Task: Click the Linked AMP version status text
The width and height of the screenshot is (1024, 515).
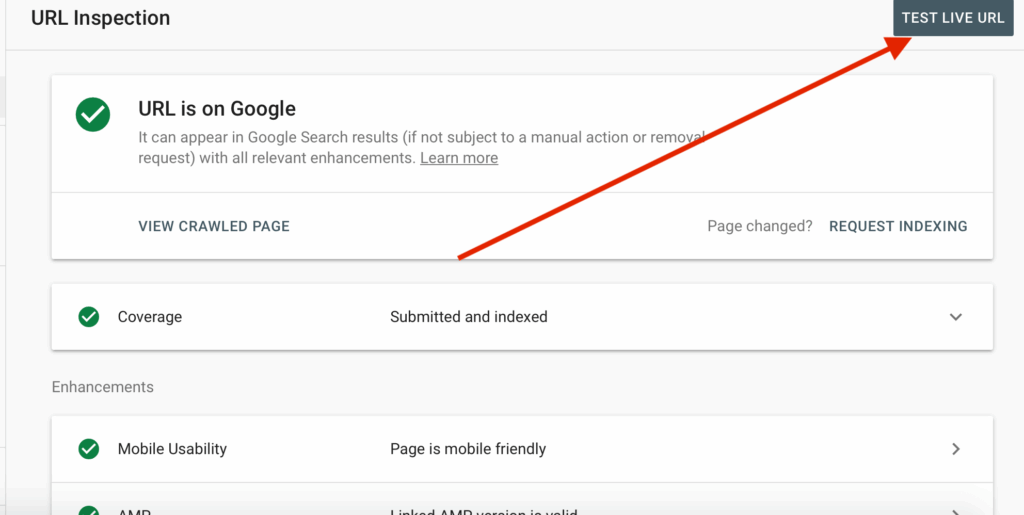Action: click(484, 511)
